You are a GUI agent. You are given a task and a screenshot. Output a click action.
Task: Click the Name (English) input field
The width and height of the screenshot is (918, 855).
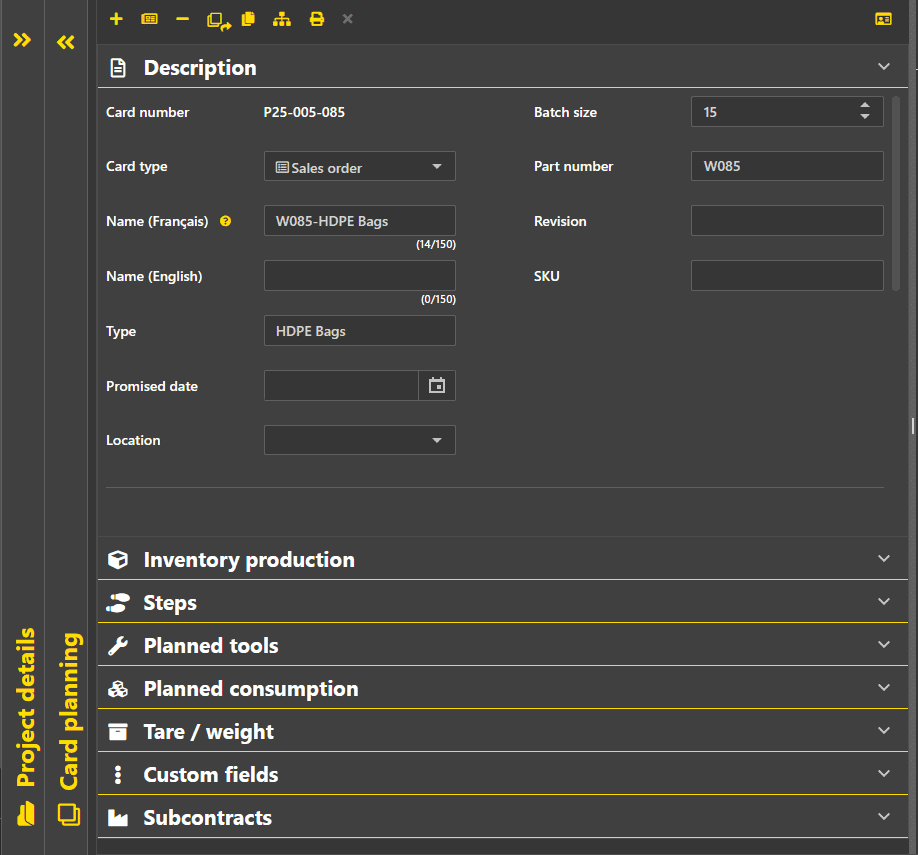pyautogui.click(x=359, y=276)
